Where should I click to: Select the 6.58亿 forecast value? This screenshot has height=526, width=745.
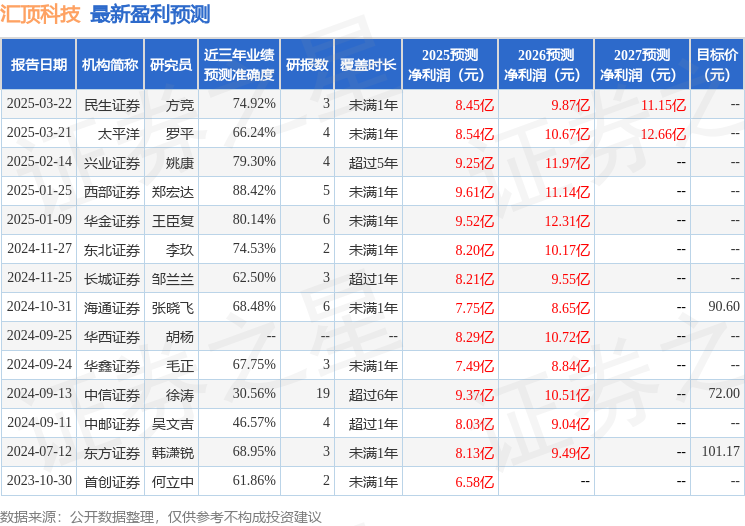click(475, 482)
